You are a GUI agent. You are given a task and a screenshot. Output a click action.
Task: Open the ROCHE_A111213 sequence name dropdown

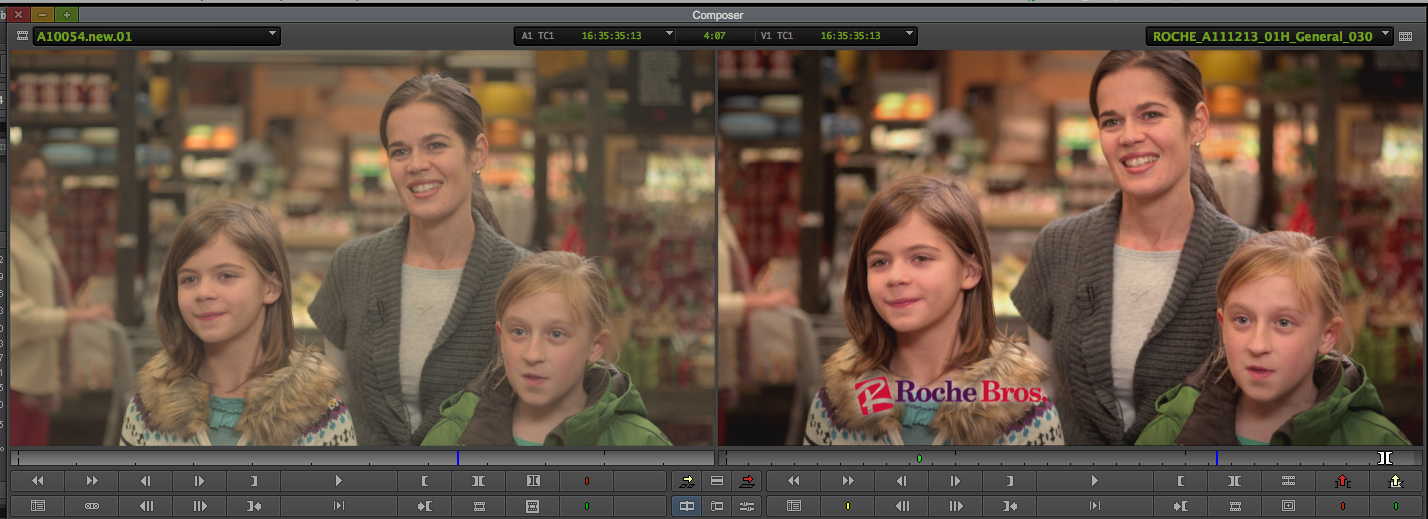pyautogui.click(x=1385, y=35)
